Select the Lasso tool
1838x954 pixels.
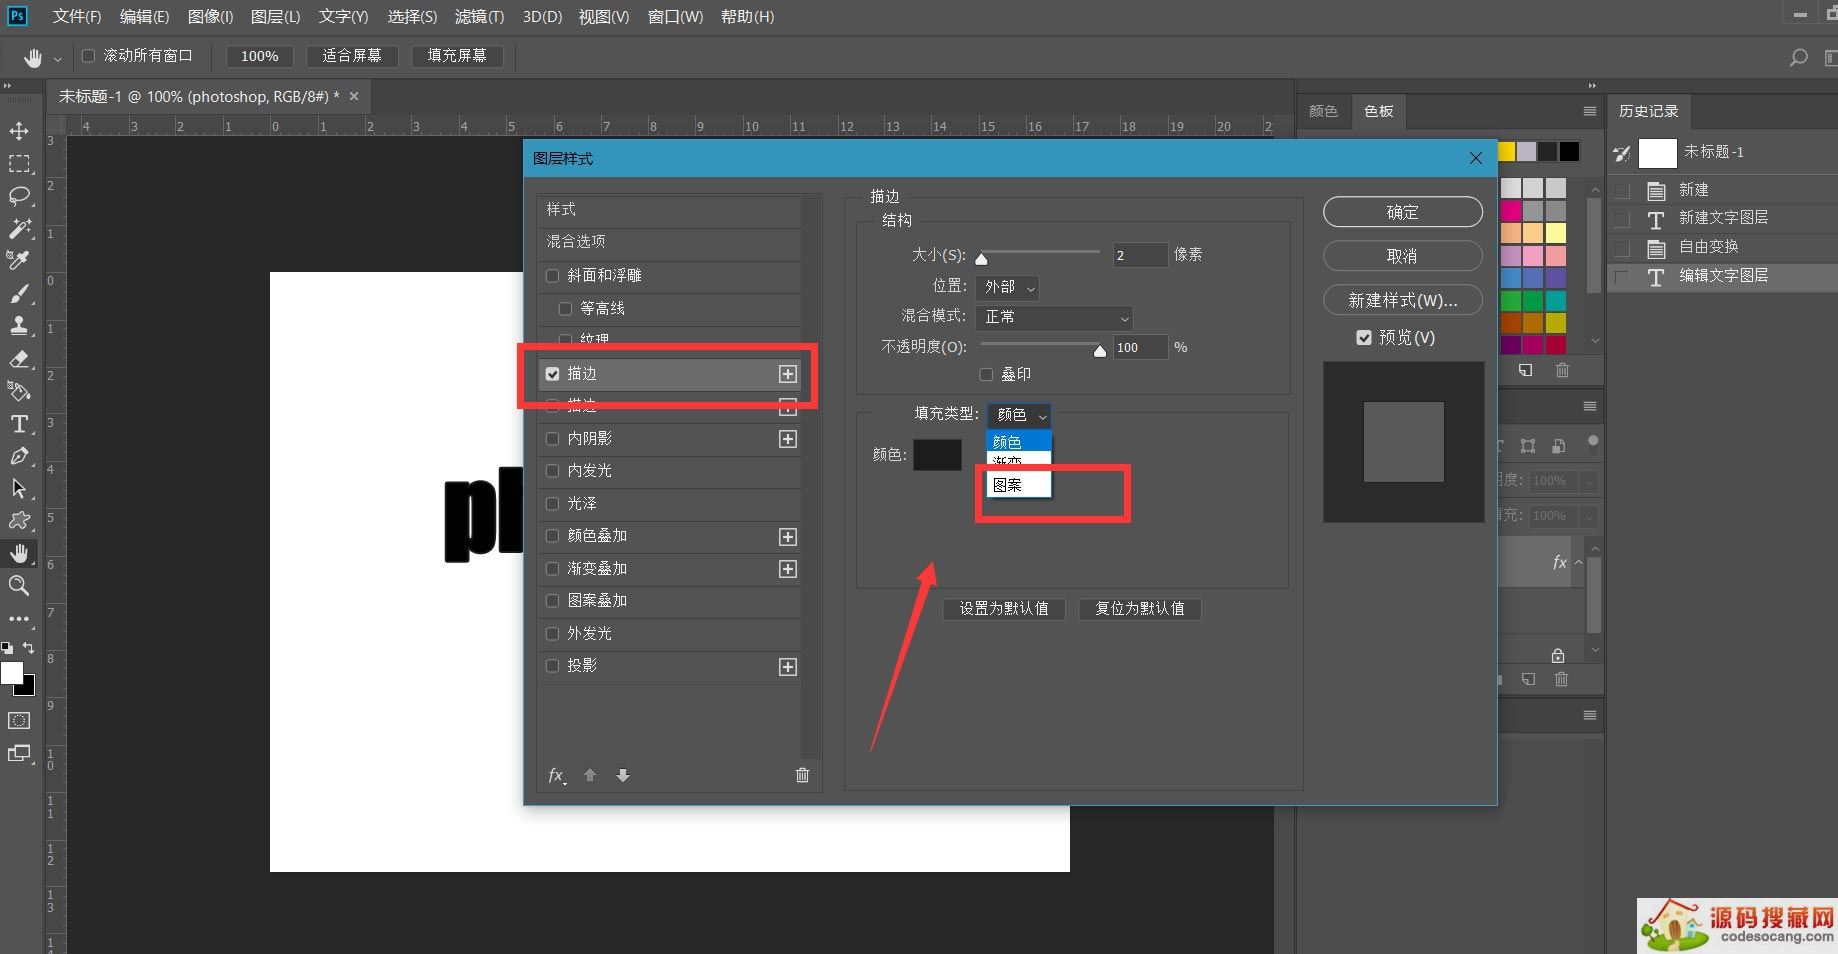click(x=19, y=196)
